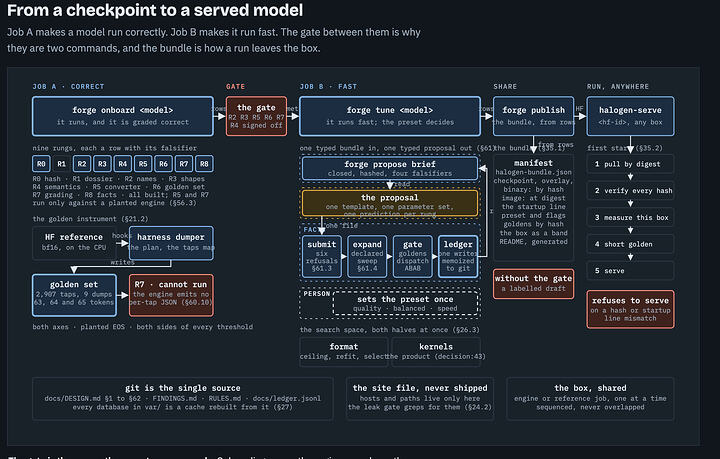The width and height of the screenshot is (720, 459).
Task: Click the "expand" declared sweep box
Action: [367, 257]
